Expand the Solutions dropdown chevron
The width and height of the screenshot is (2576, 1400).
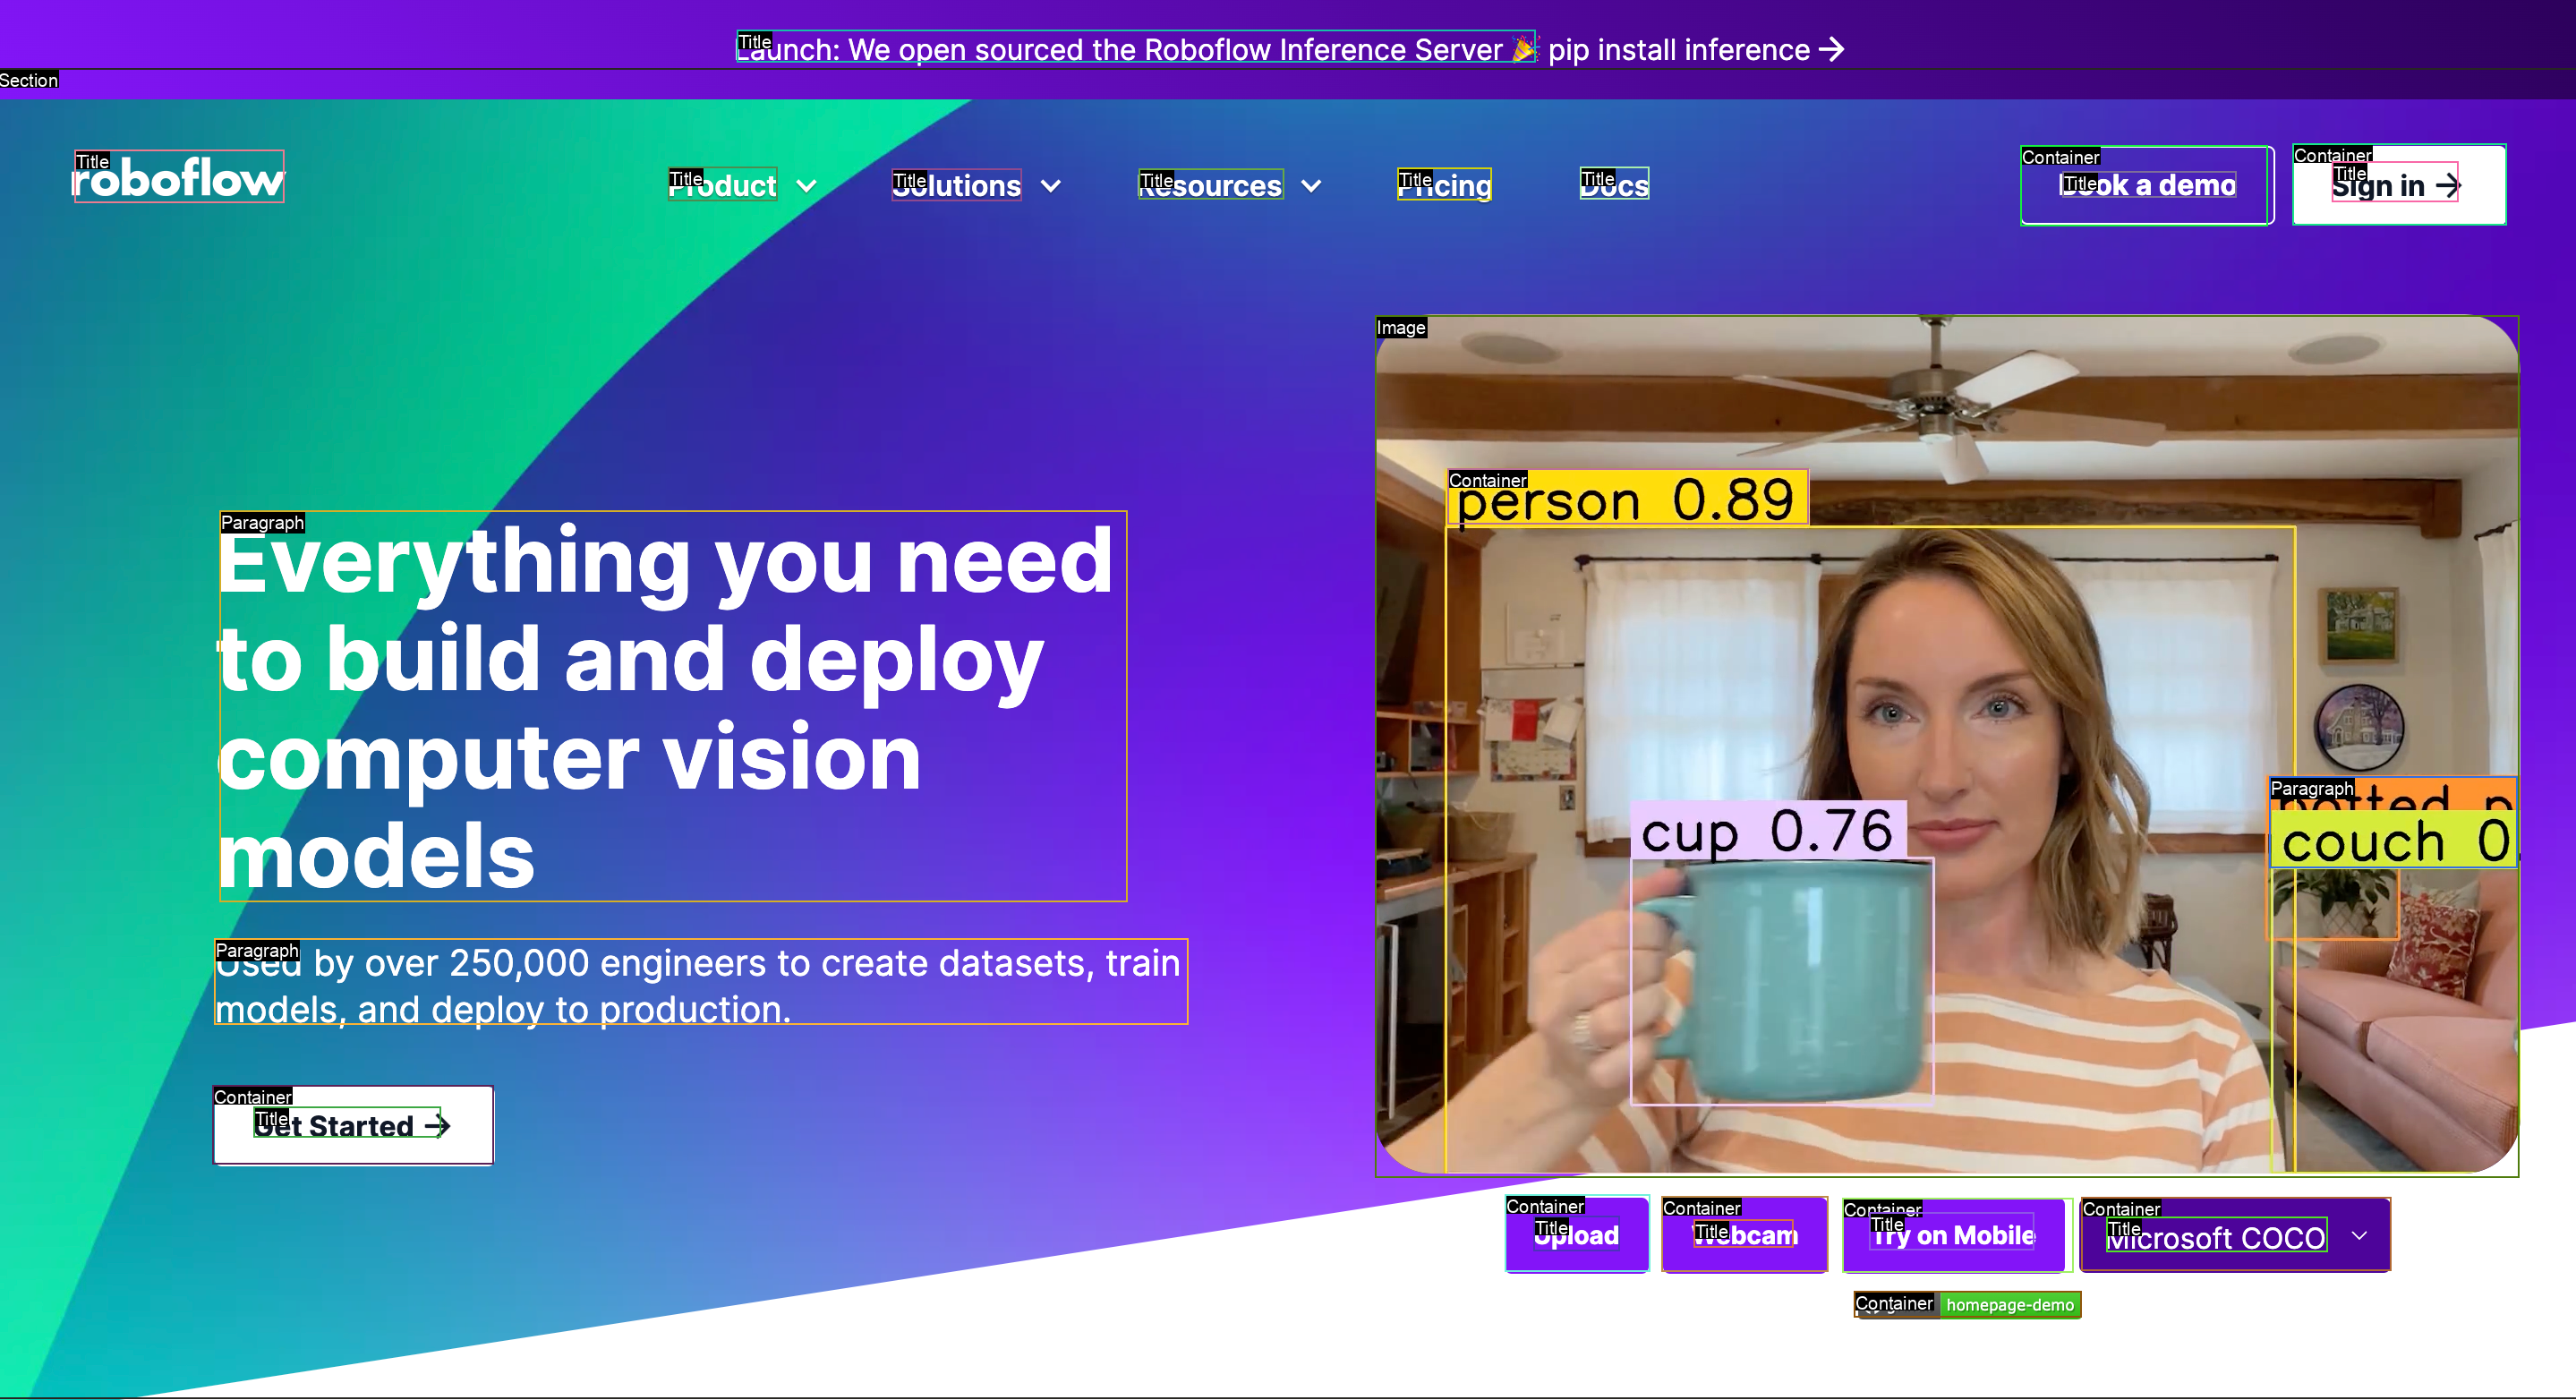tap(1051, 186)
